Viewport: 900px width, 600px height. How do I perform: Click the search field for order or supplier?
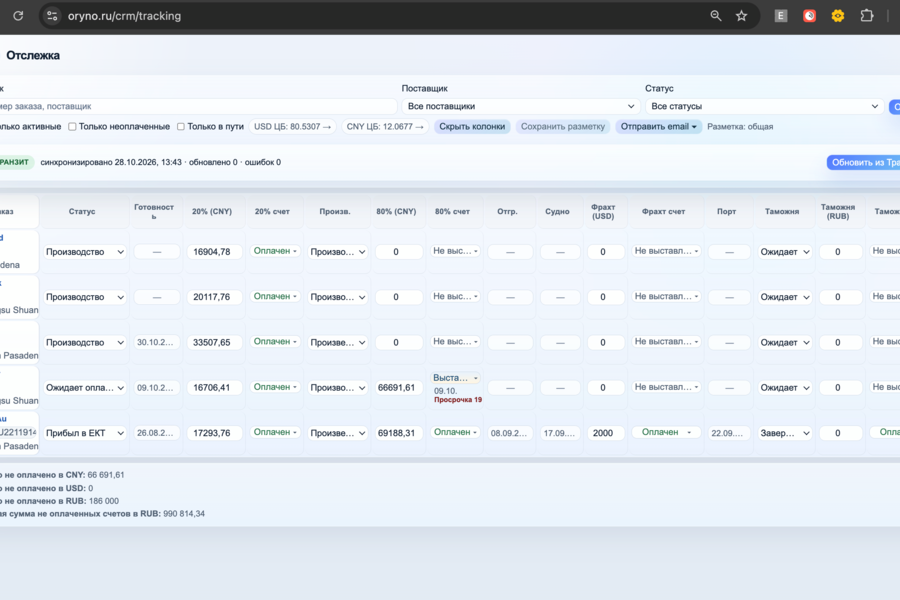[x=197, y=106]
